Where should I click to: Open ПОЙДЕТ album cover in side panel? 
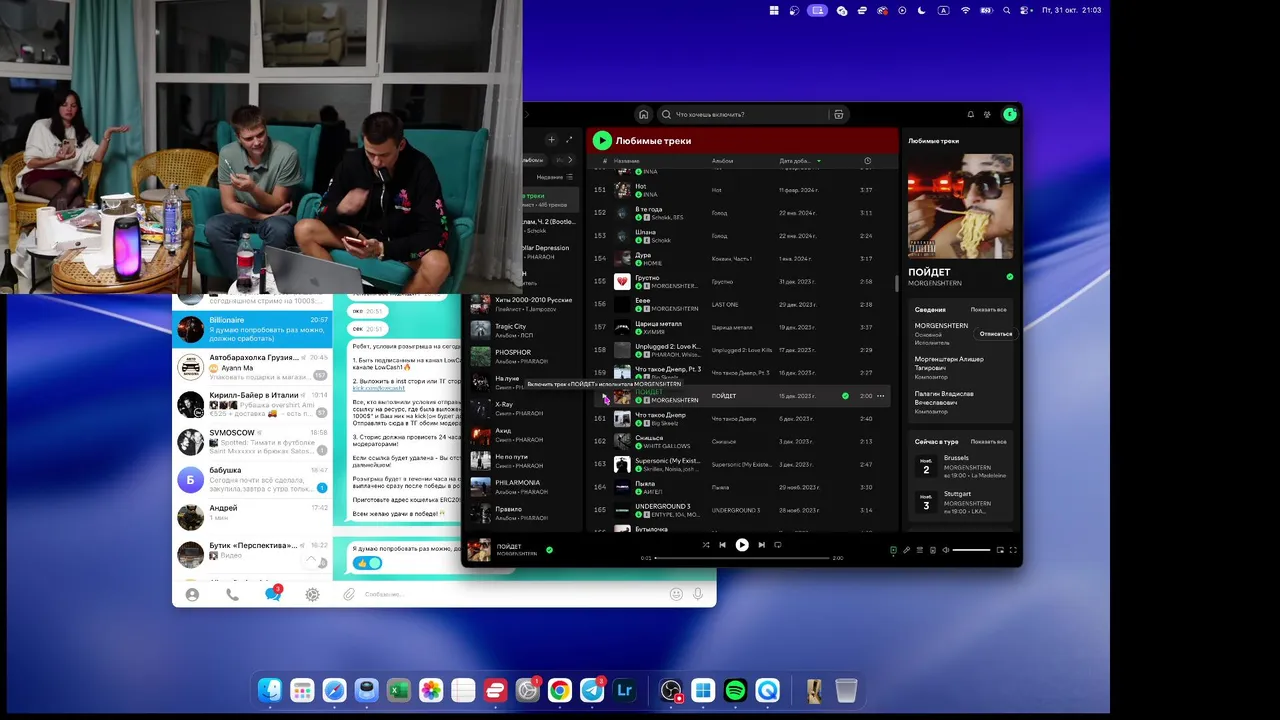click(960, 206)
